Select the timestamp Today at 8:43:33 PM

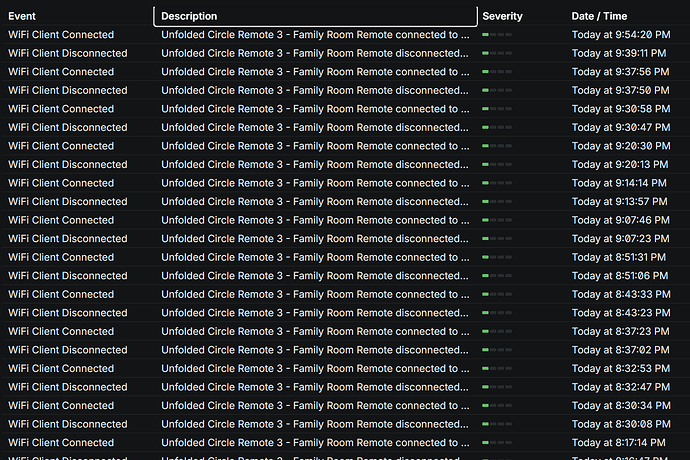(621, 294)
